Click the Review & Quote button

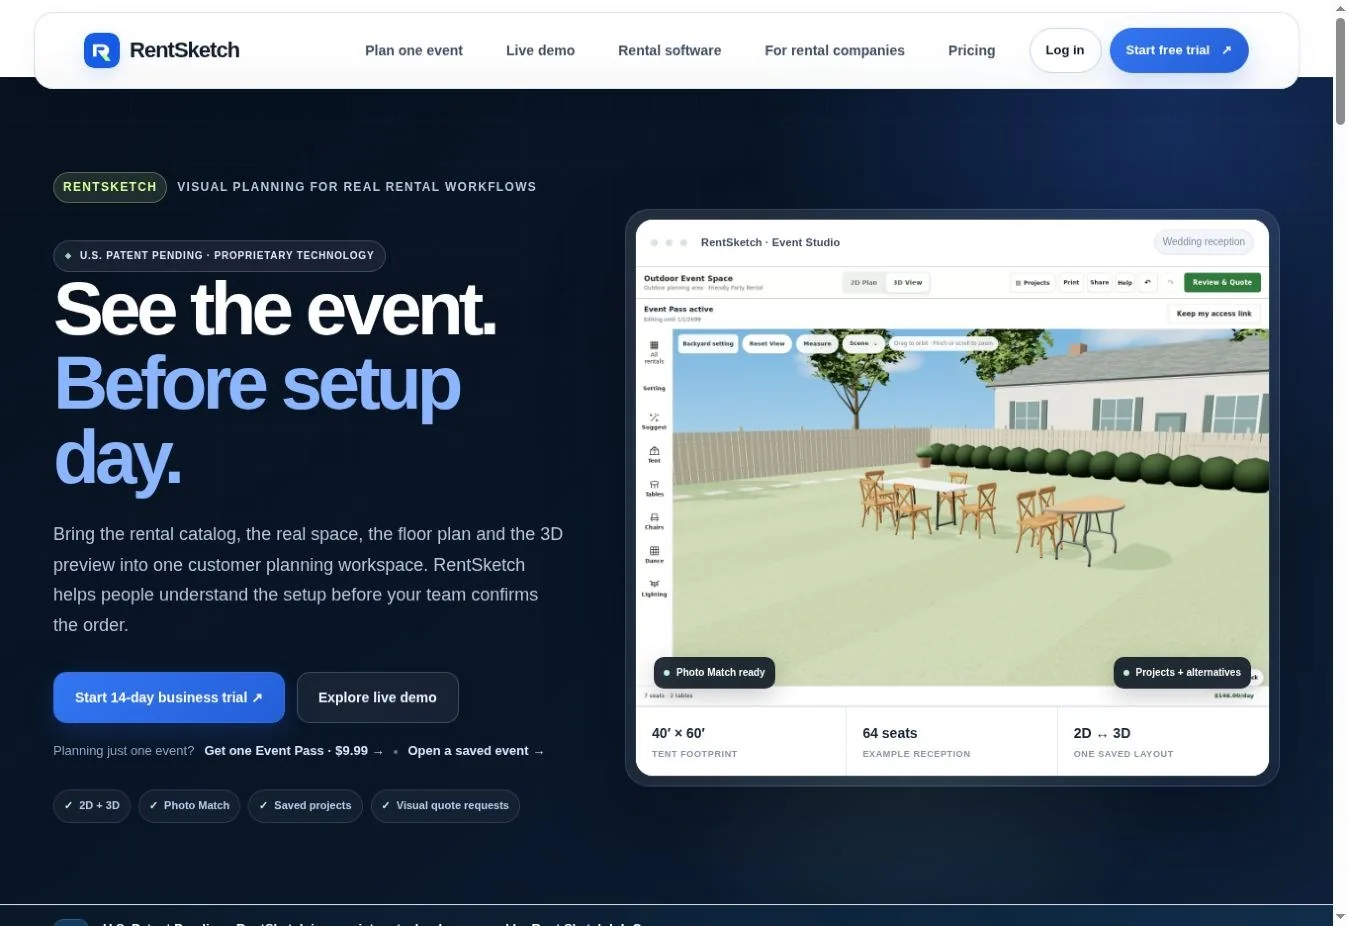click(1222, 282)
